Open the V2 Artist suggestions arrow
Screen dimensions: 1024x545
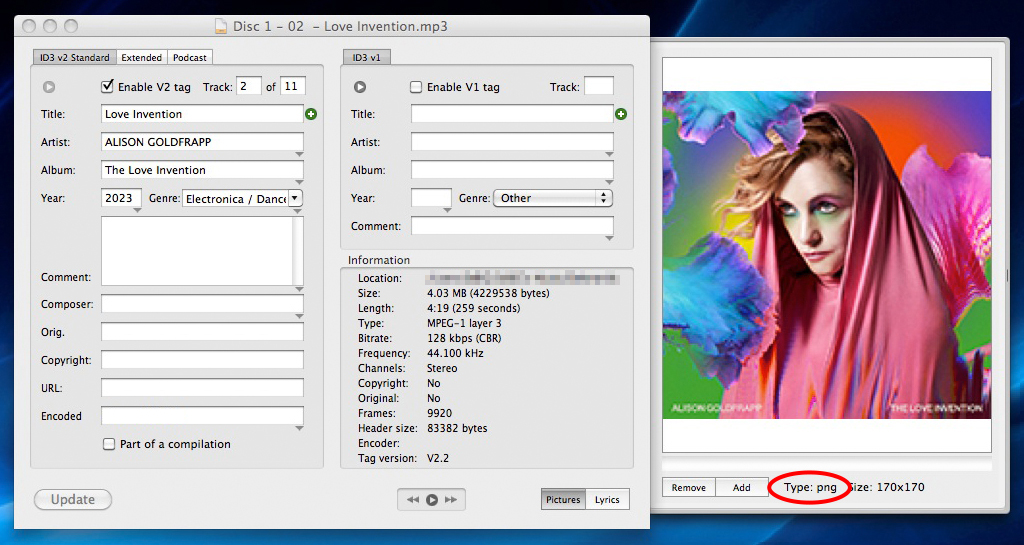tap(299, 155)
